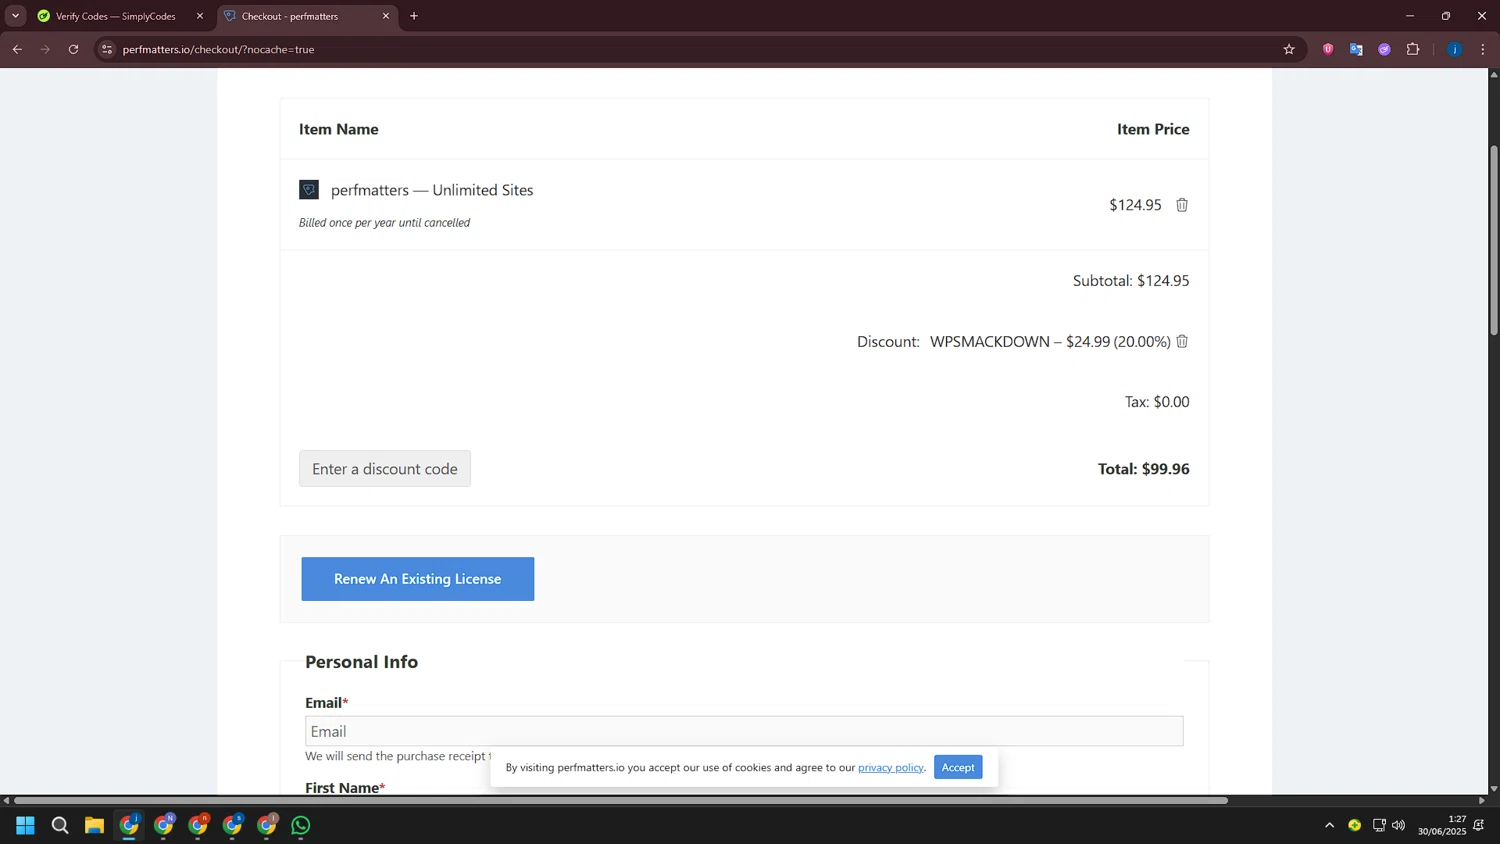Bookmark this page with star icon
1500x844 pixels.
click(1289, 49)
